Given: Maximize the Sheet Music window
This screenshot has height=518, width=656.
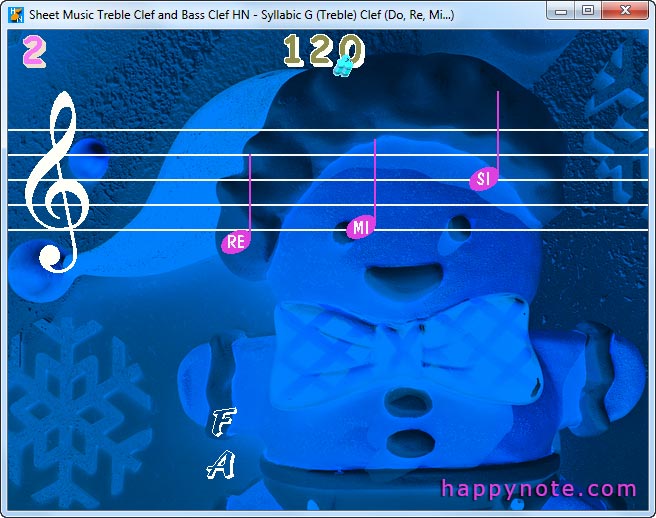Looking at the screenshot, I should (588, 10).
